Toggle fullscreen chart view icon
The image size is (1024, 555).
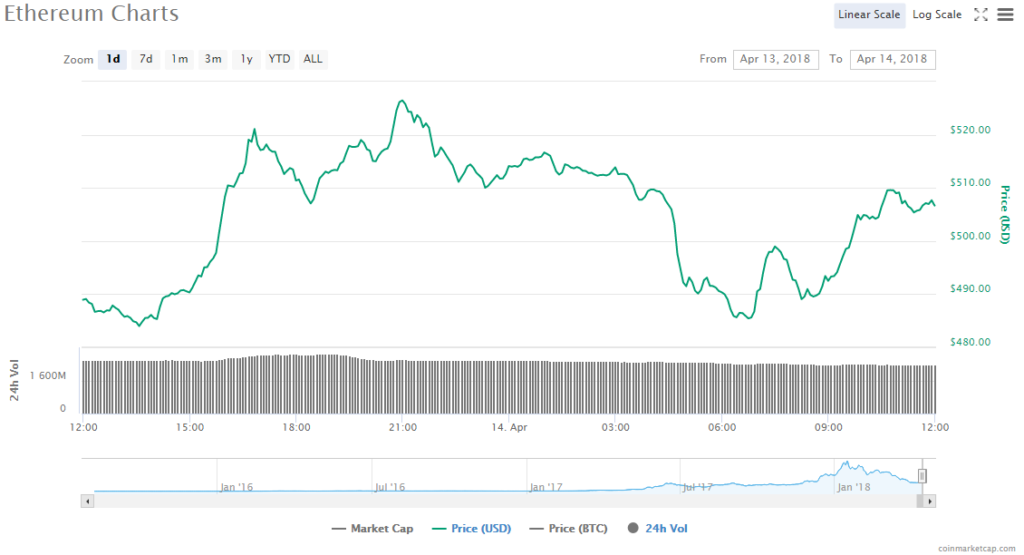pos(980,15)
